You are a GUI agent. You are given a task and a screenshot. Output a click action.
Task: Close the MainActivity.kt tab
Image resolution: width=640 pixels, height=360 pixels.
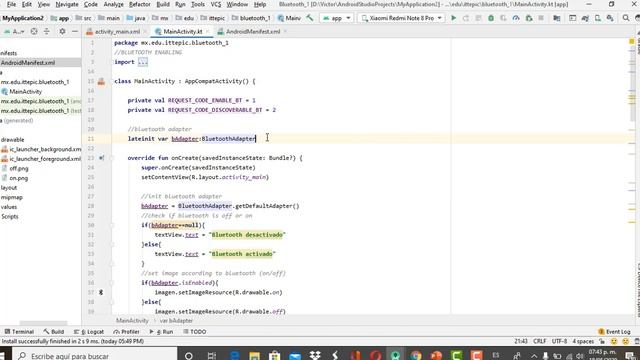[207, 31]
